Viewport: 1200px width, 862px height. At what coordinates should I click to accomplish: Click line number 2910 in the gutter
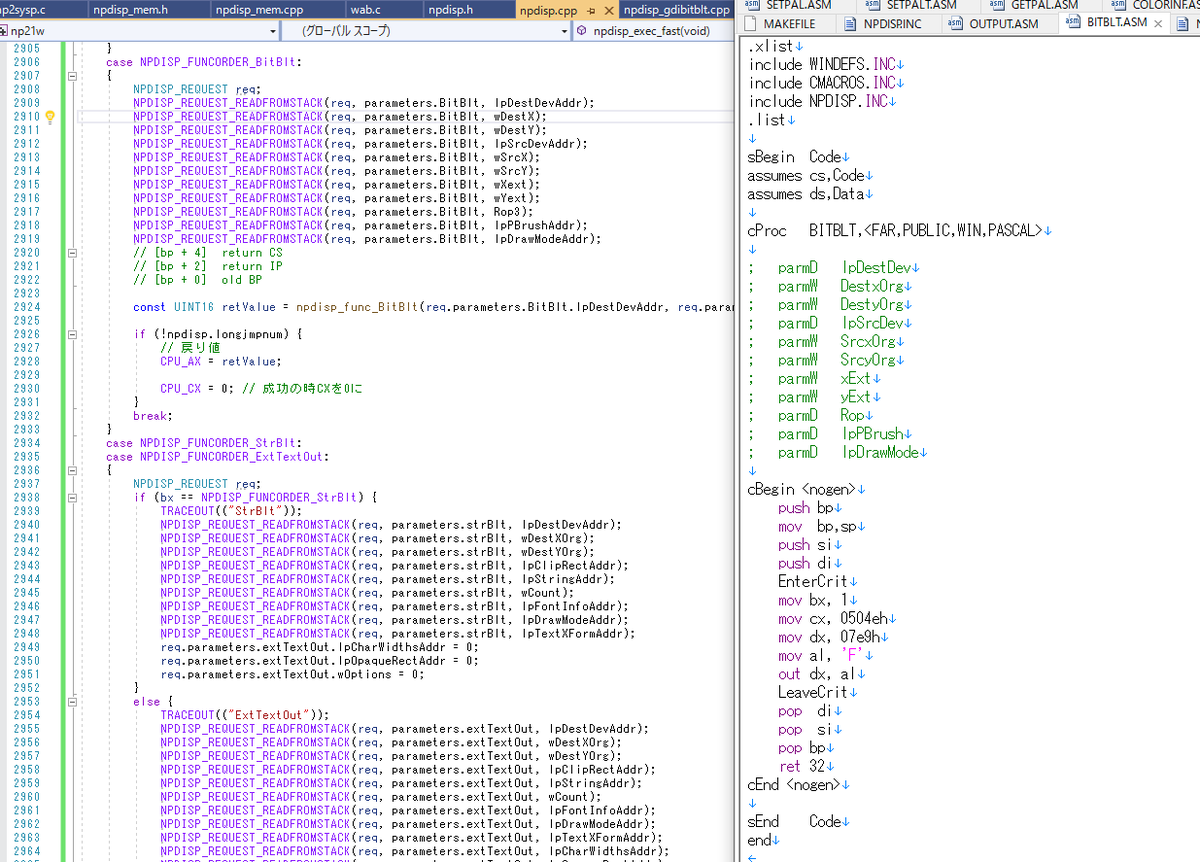(26, 116)
